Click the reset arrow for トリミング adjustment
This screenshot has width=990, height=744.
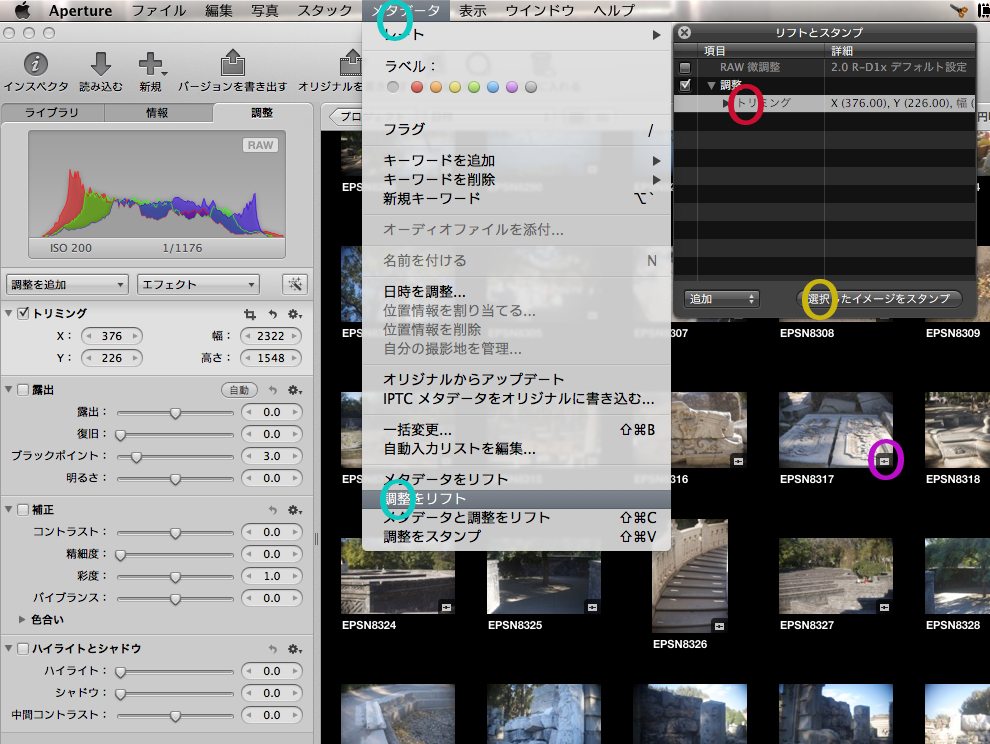[272, 314]
